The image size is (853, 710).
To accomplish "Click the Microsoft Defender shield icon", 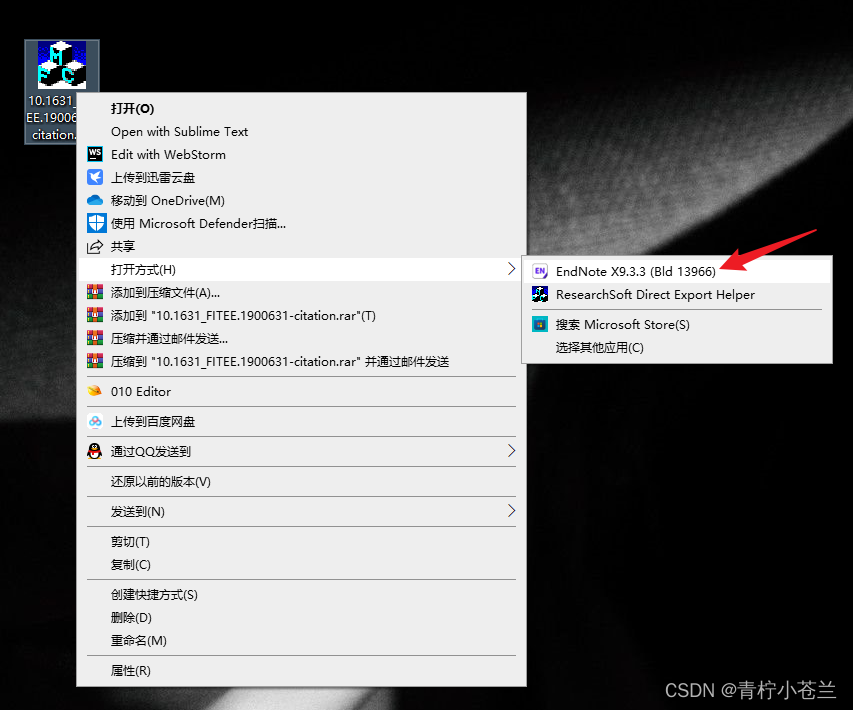I will (96, 223).
